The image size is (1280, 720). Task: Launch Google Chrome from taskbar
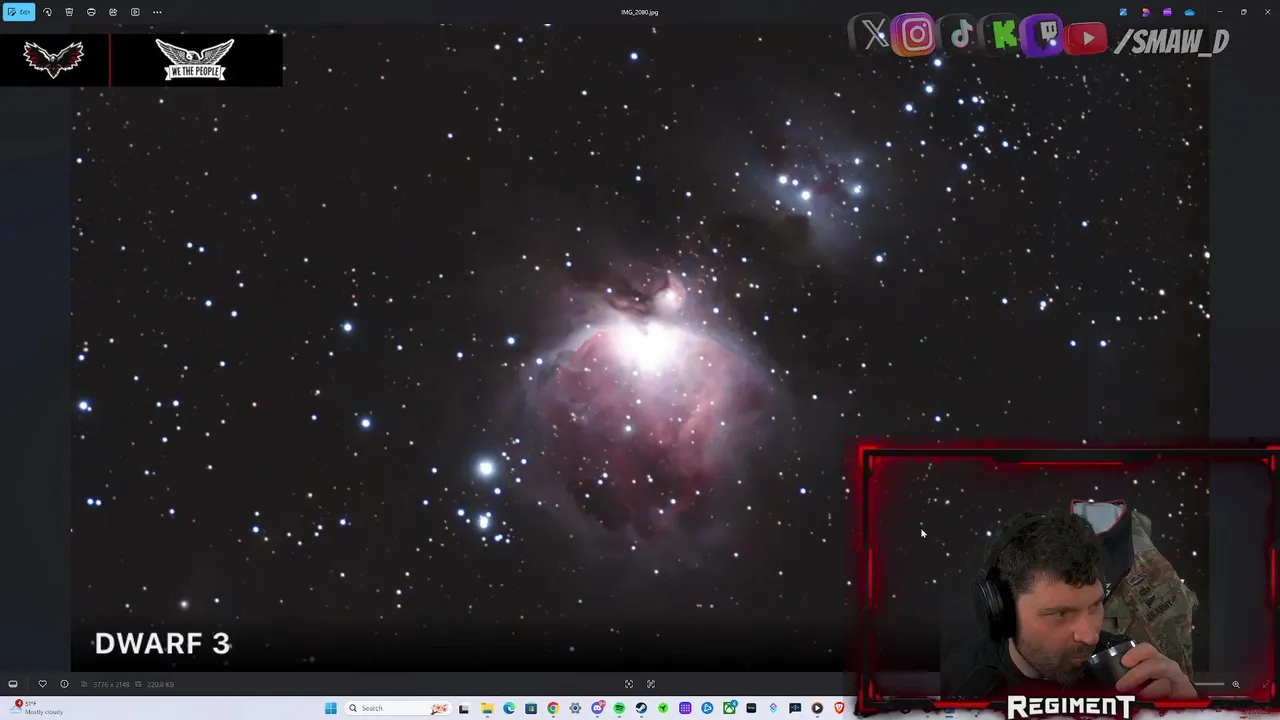point(553,708)
